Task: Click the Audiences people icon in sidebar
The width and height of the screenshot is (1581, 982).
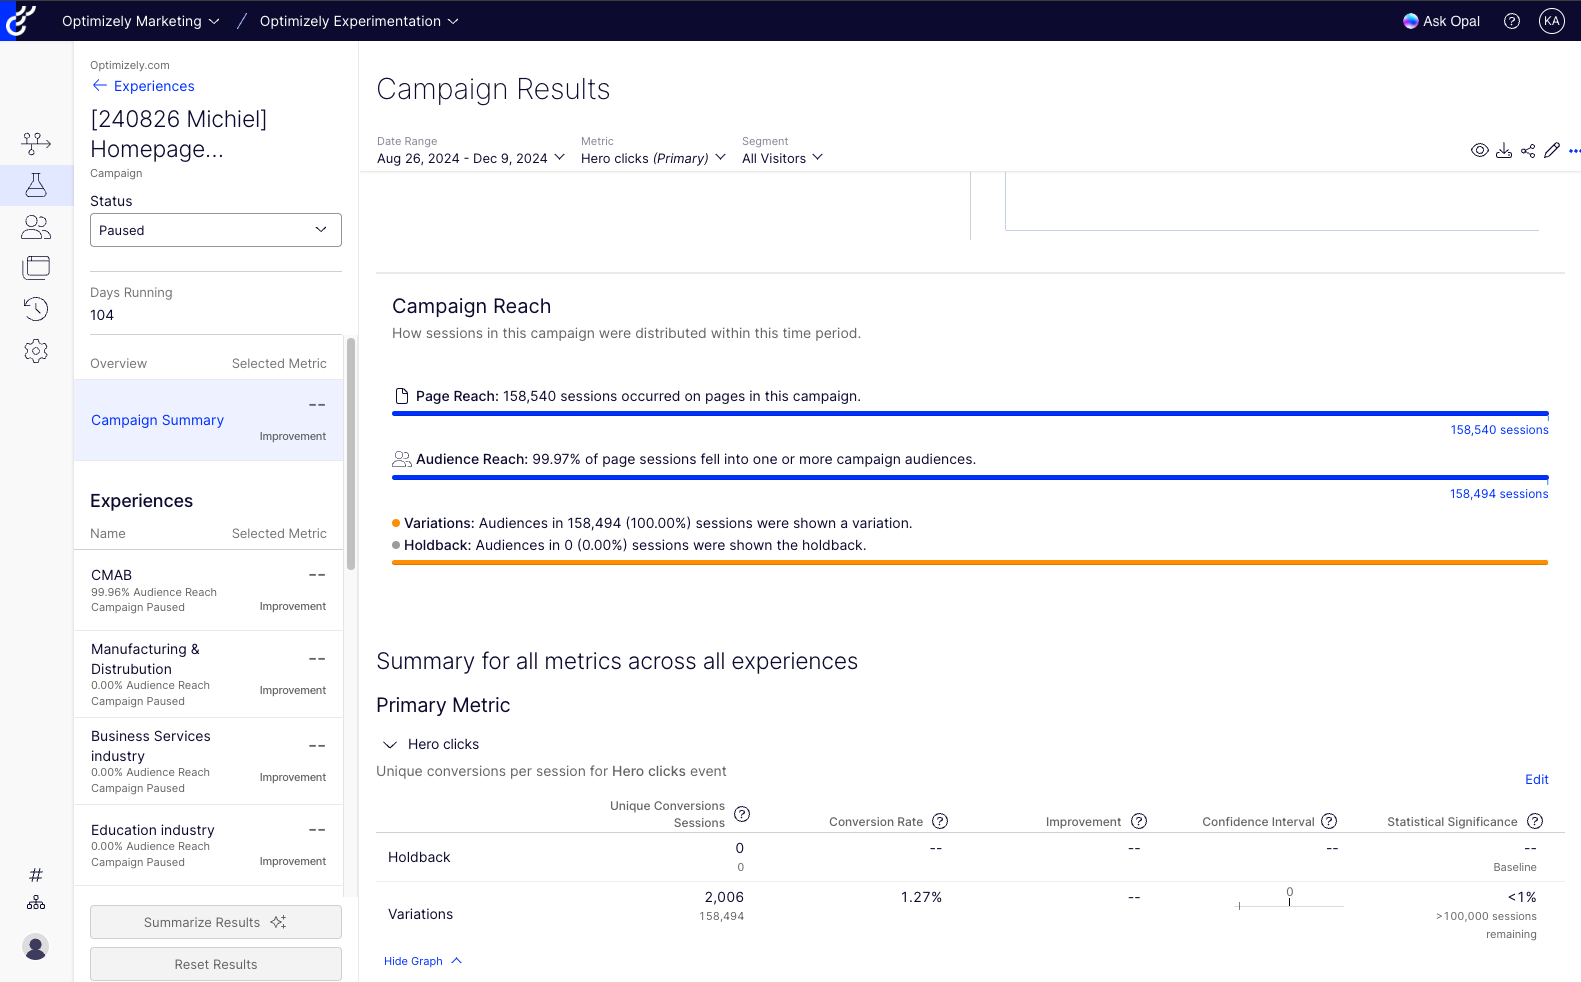Action: point(36,227)
